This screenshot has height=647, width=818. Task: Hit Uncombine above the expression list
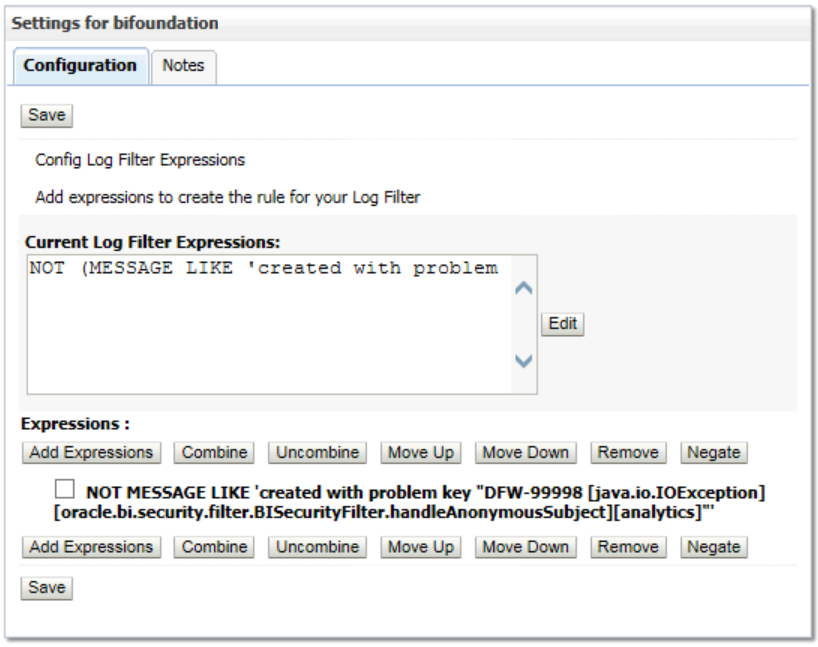click(x=317, y=452)
